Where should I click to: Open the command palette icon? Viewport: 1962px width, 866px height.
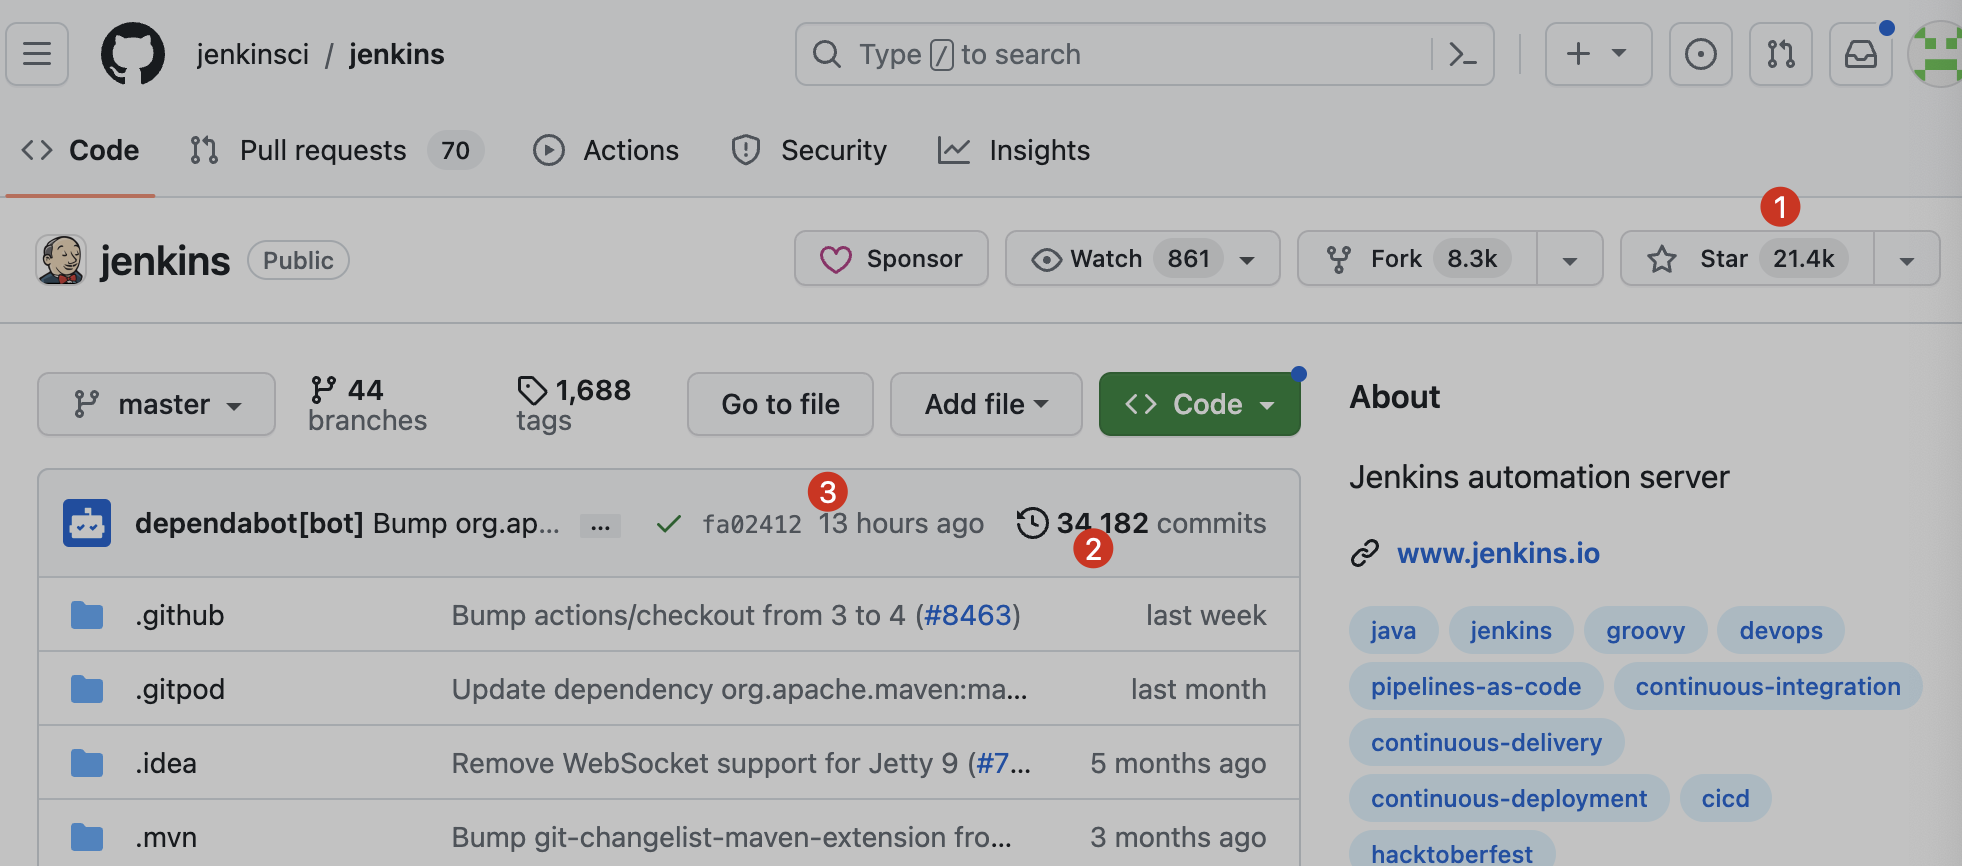(1462, 54)
